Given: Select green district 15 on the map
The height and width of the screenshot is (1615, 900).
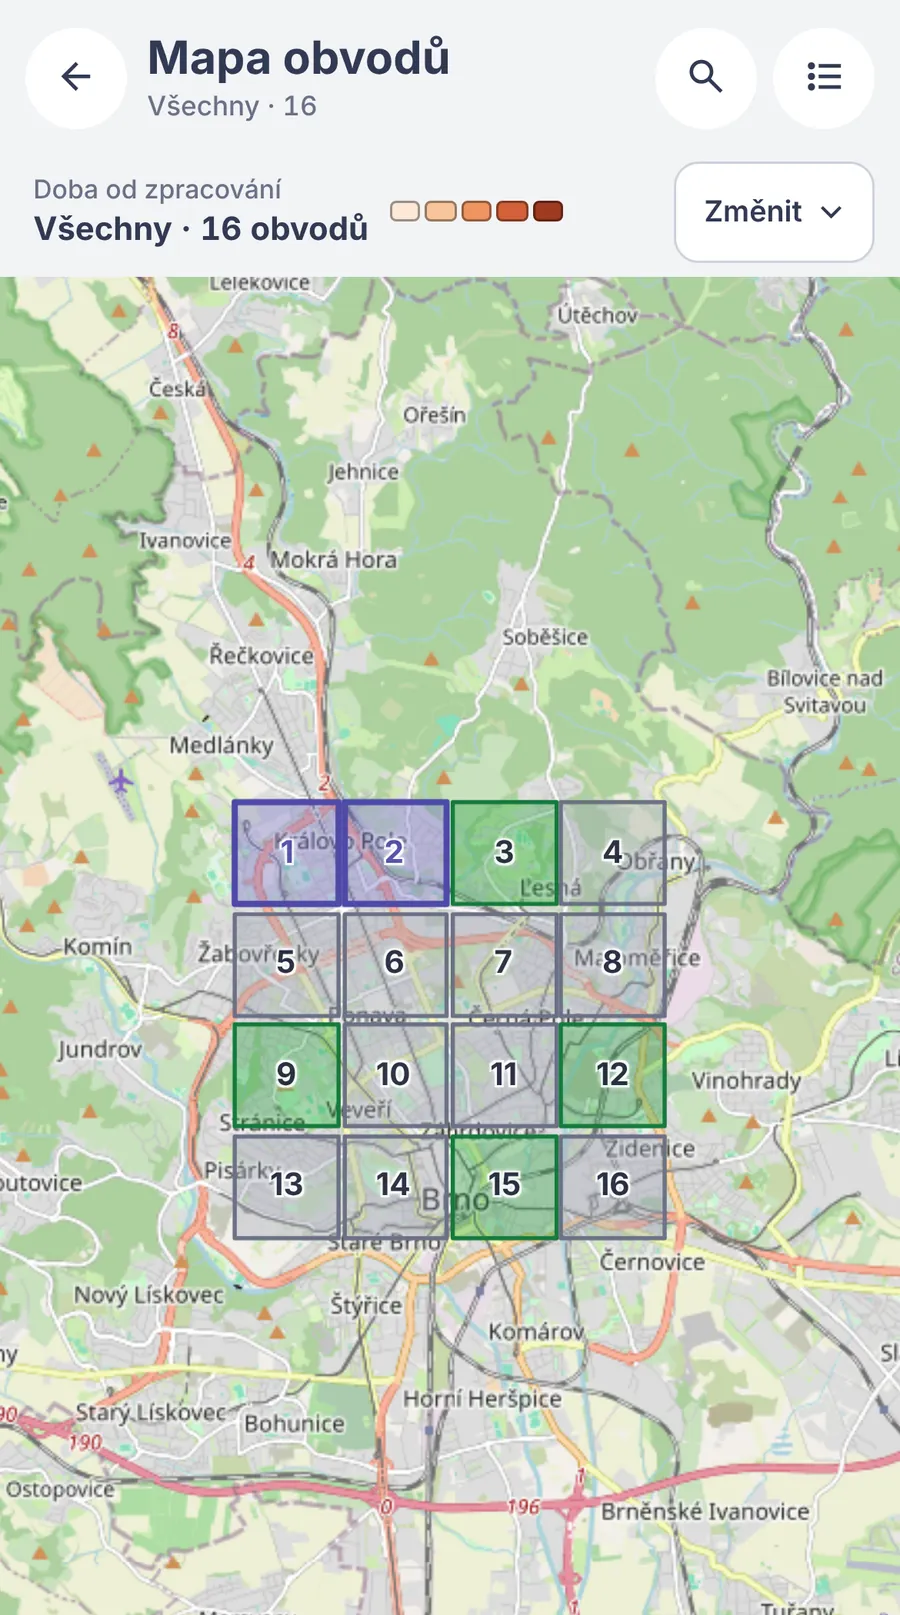Looking at the screenshot, I should pyautogui.click(x=504, y=1186).
